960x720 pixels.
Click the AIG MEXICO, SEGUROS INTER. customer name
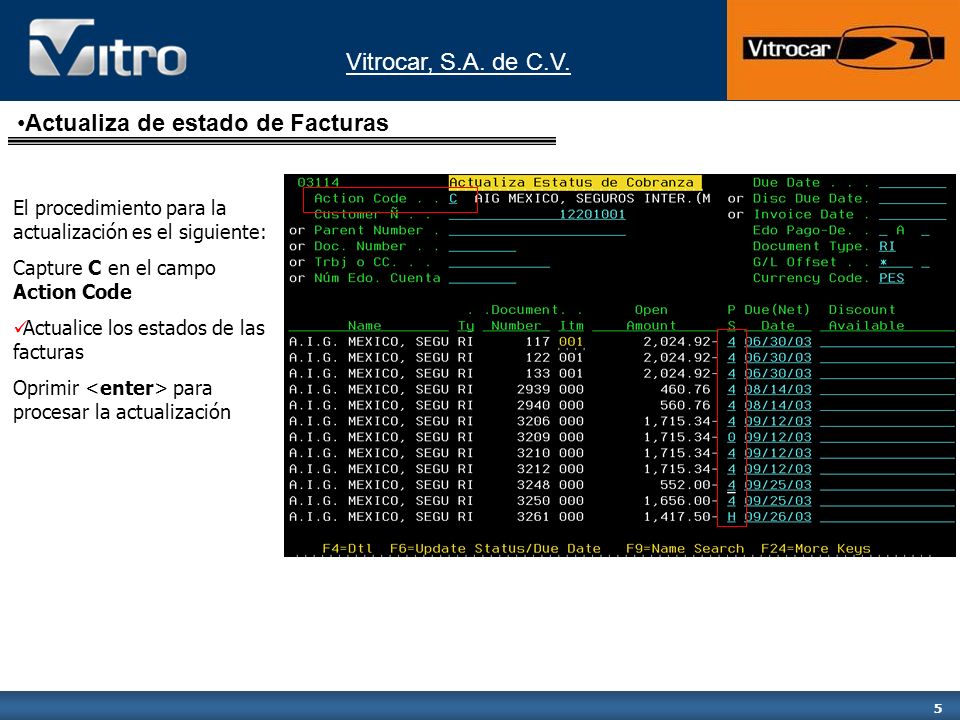(x=592, y=198)
